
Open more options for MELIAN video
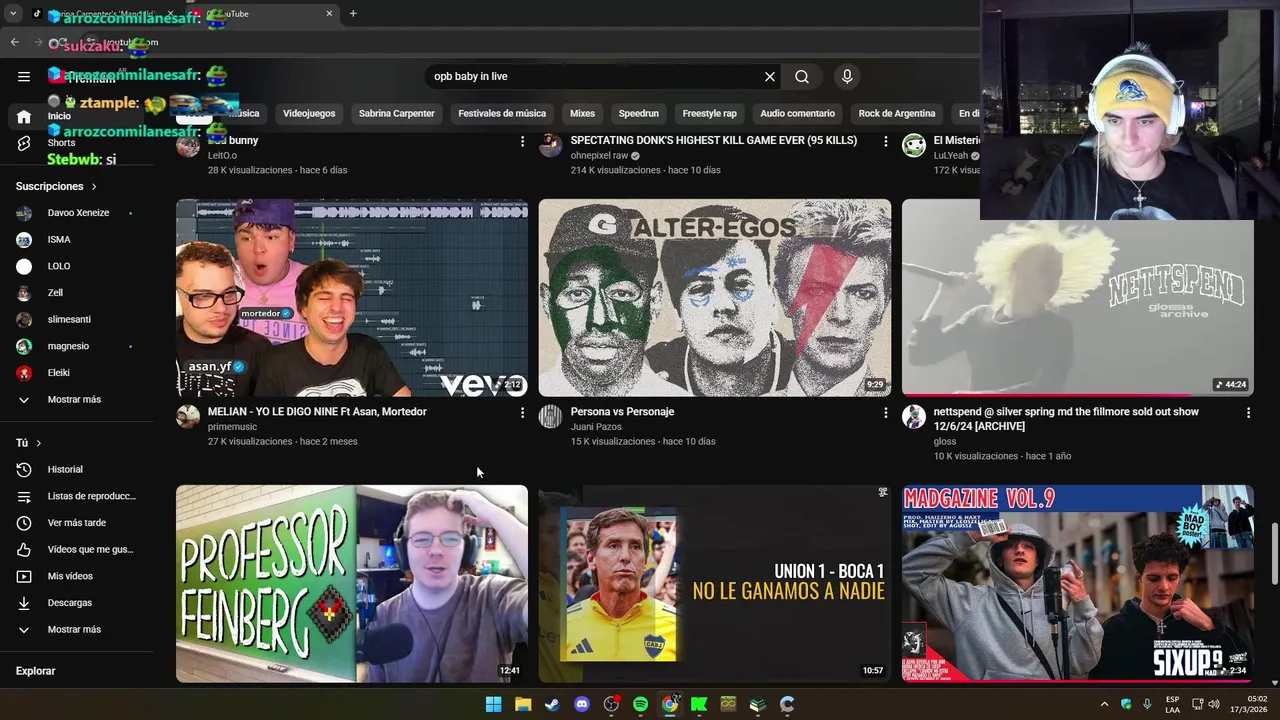click(x=522, y=412)
